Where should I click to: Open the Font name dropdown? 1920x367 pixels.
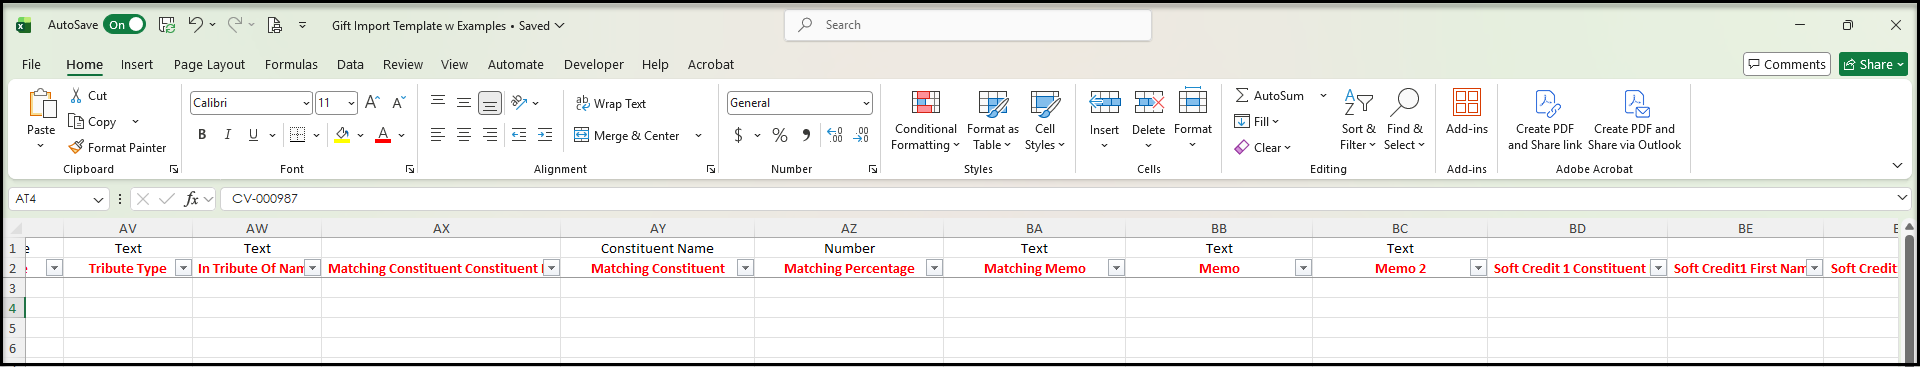click(x=306, y=103)
